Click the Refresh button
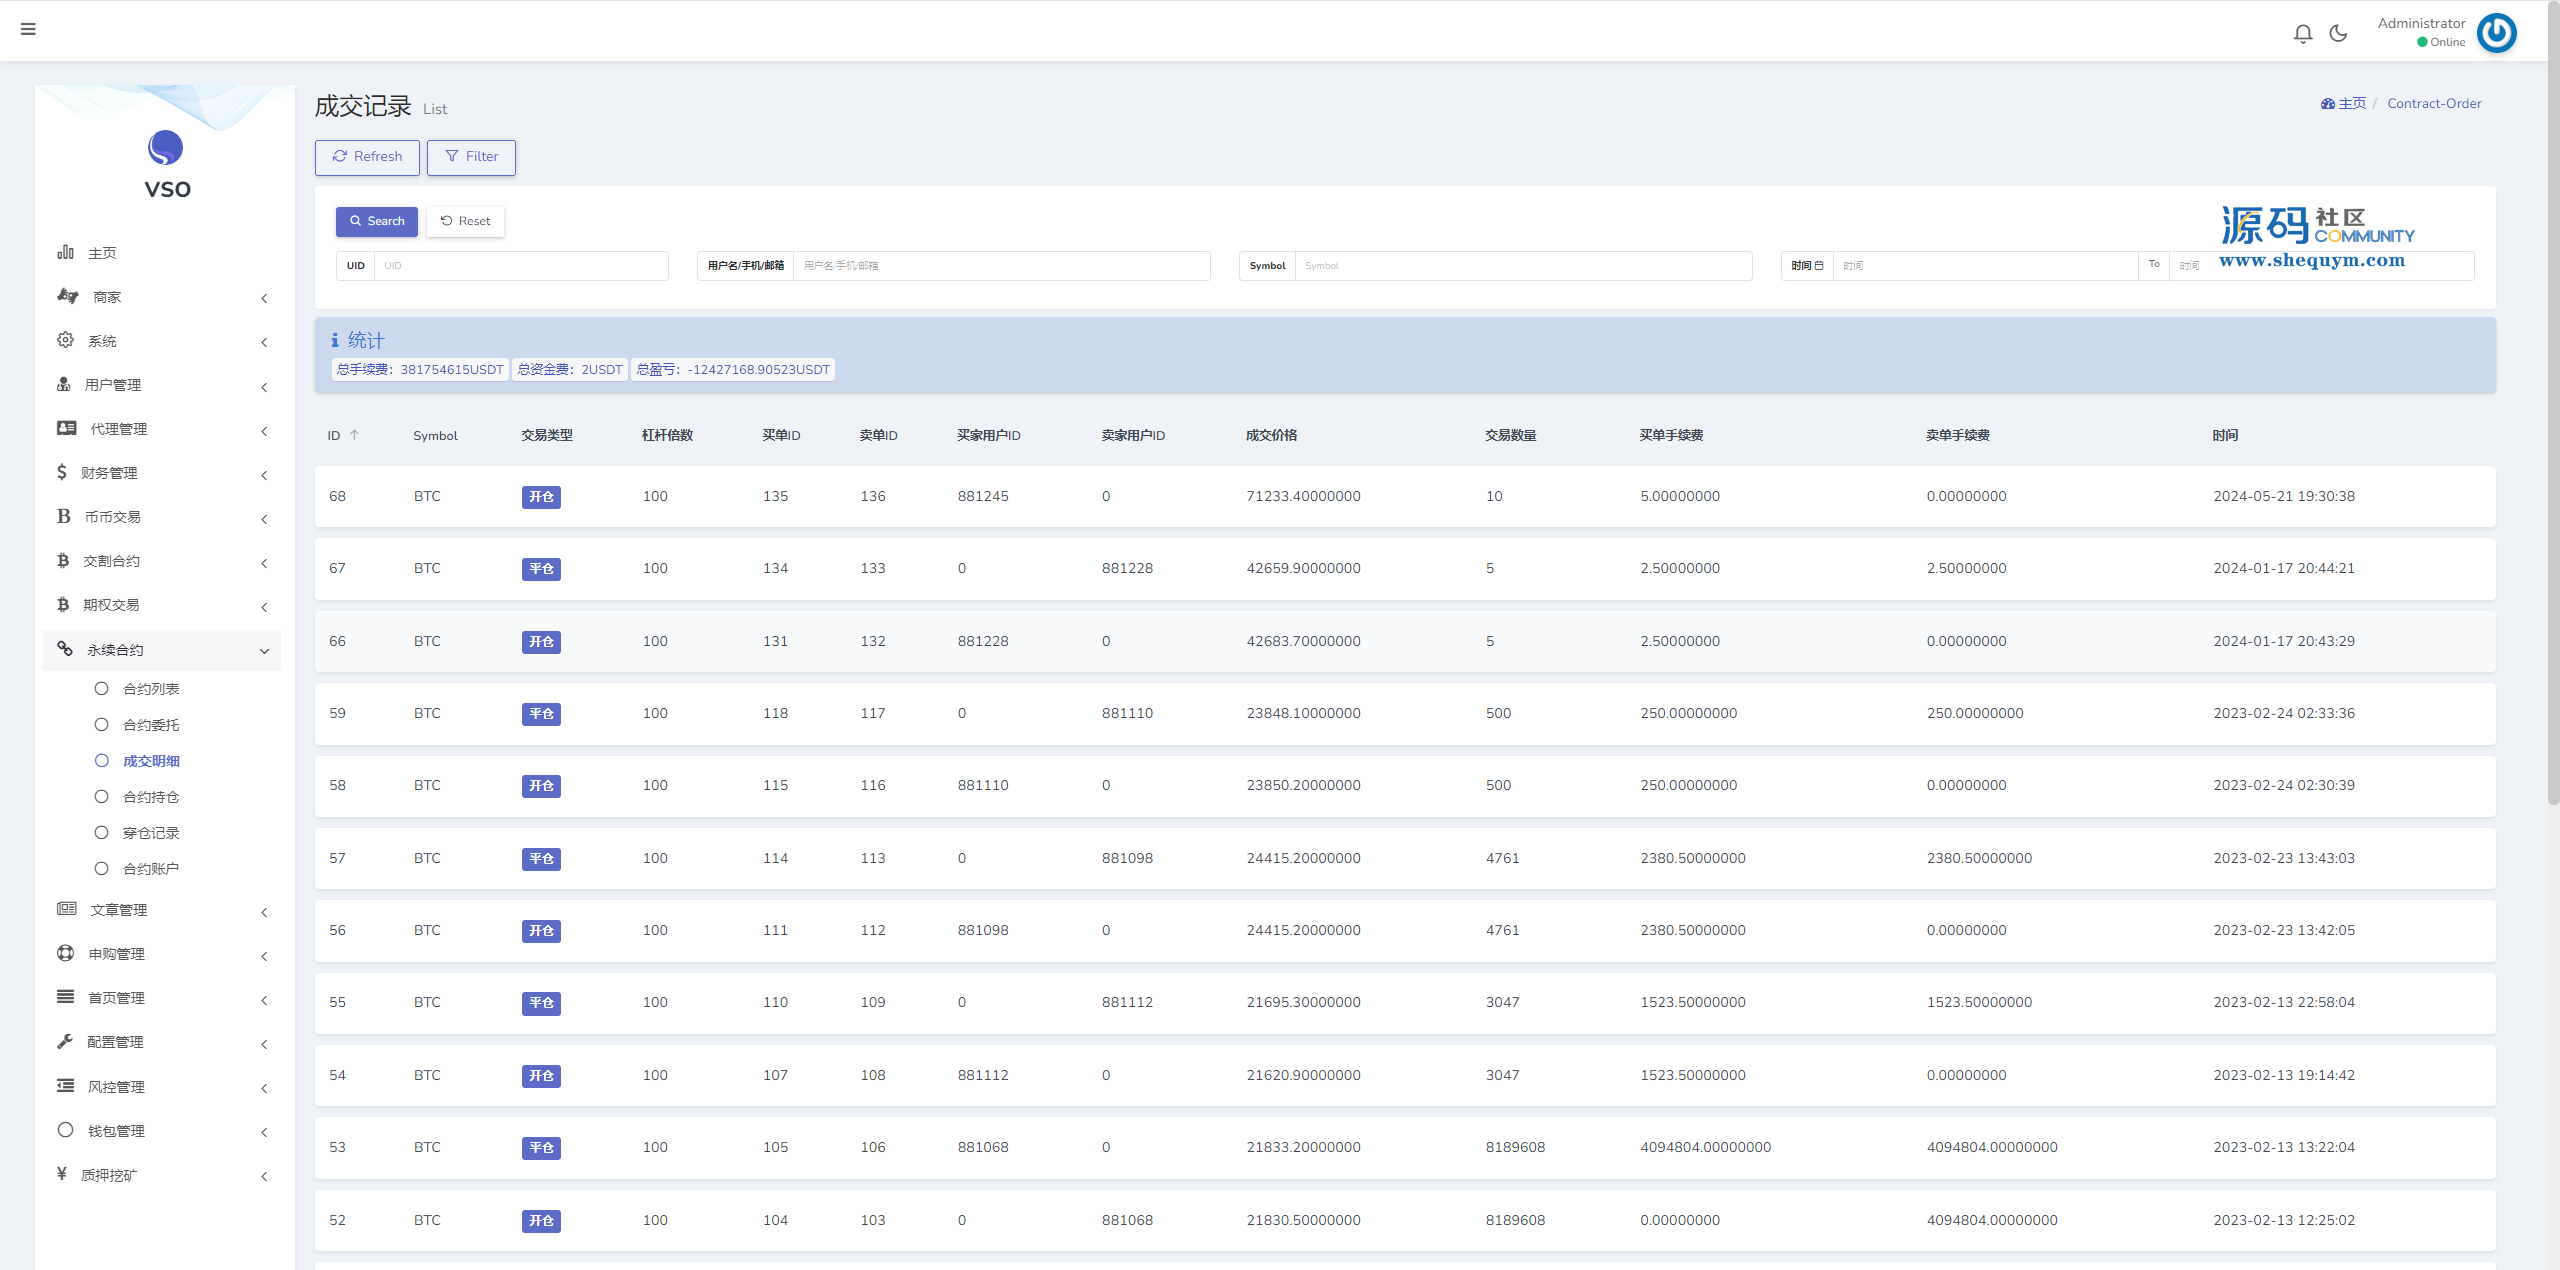The image size is (2560, 1270). click(367, 157)
